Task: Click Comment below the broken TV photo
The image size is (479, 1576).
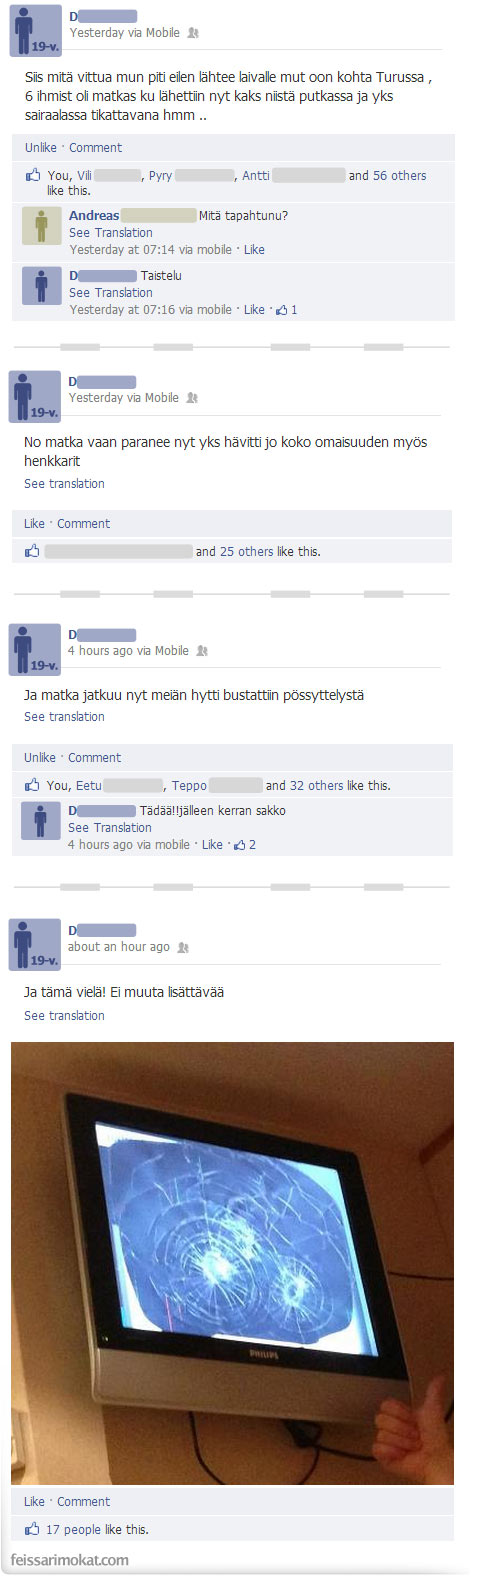Action: tap(84, 1501)
